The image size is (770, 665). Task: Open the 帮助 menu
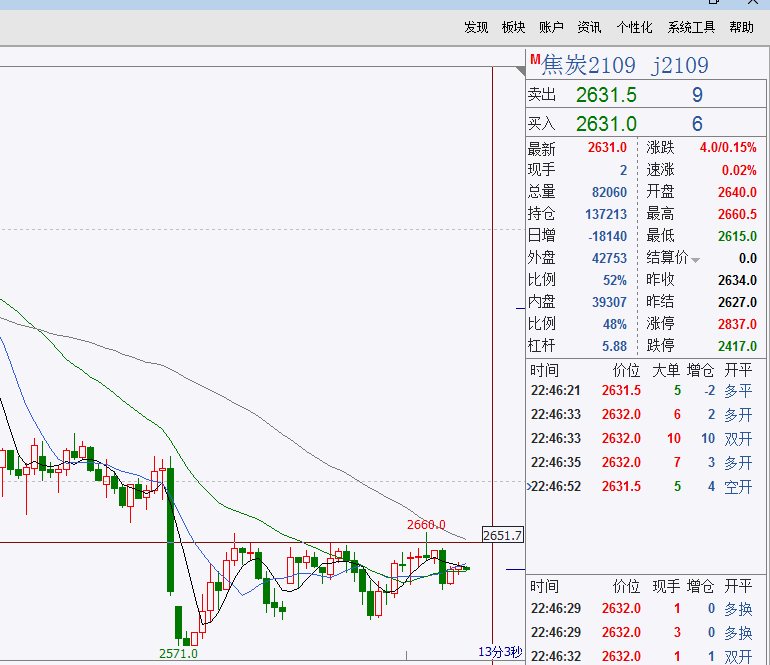[741, 27]
